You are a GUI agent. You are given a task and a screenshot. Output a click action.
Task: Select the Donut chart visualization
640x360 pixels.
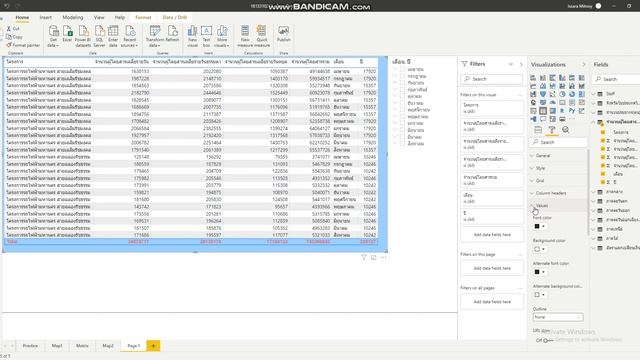tap(572, 94)
